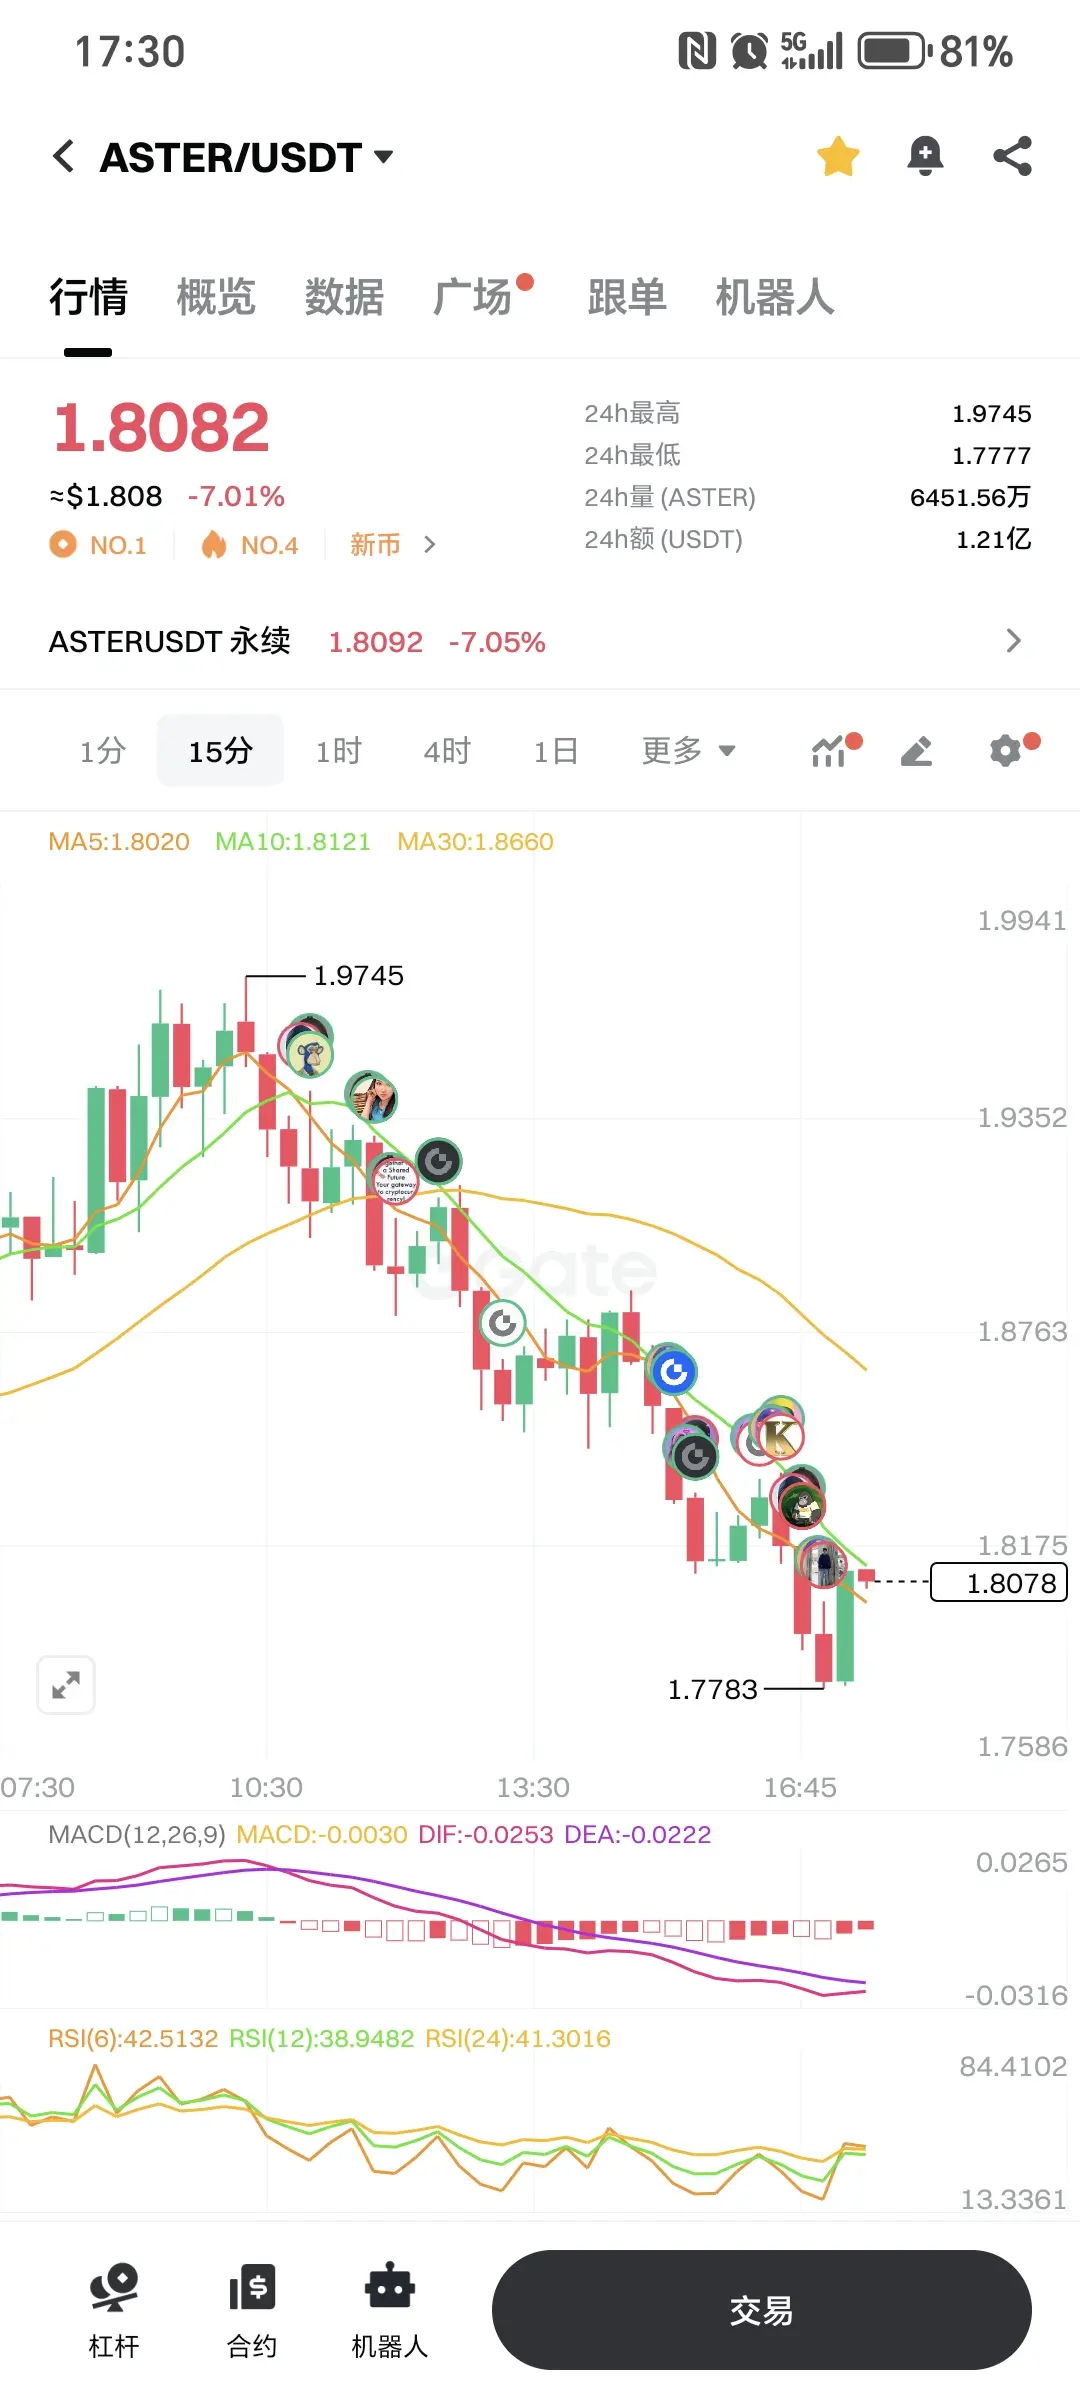
Task: Tap the 交易 trade button
Action: coord(761,2310)
